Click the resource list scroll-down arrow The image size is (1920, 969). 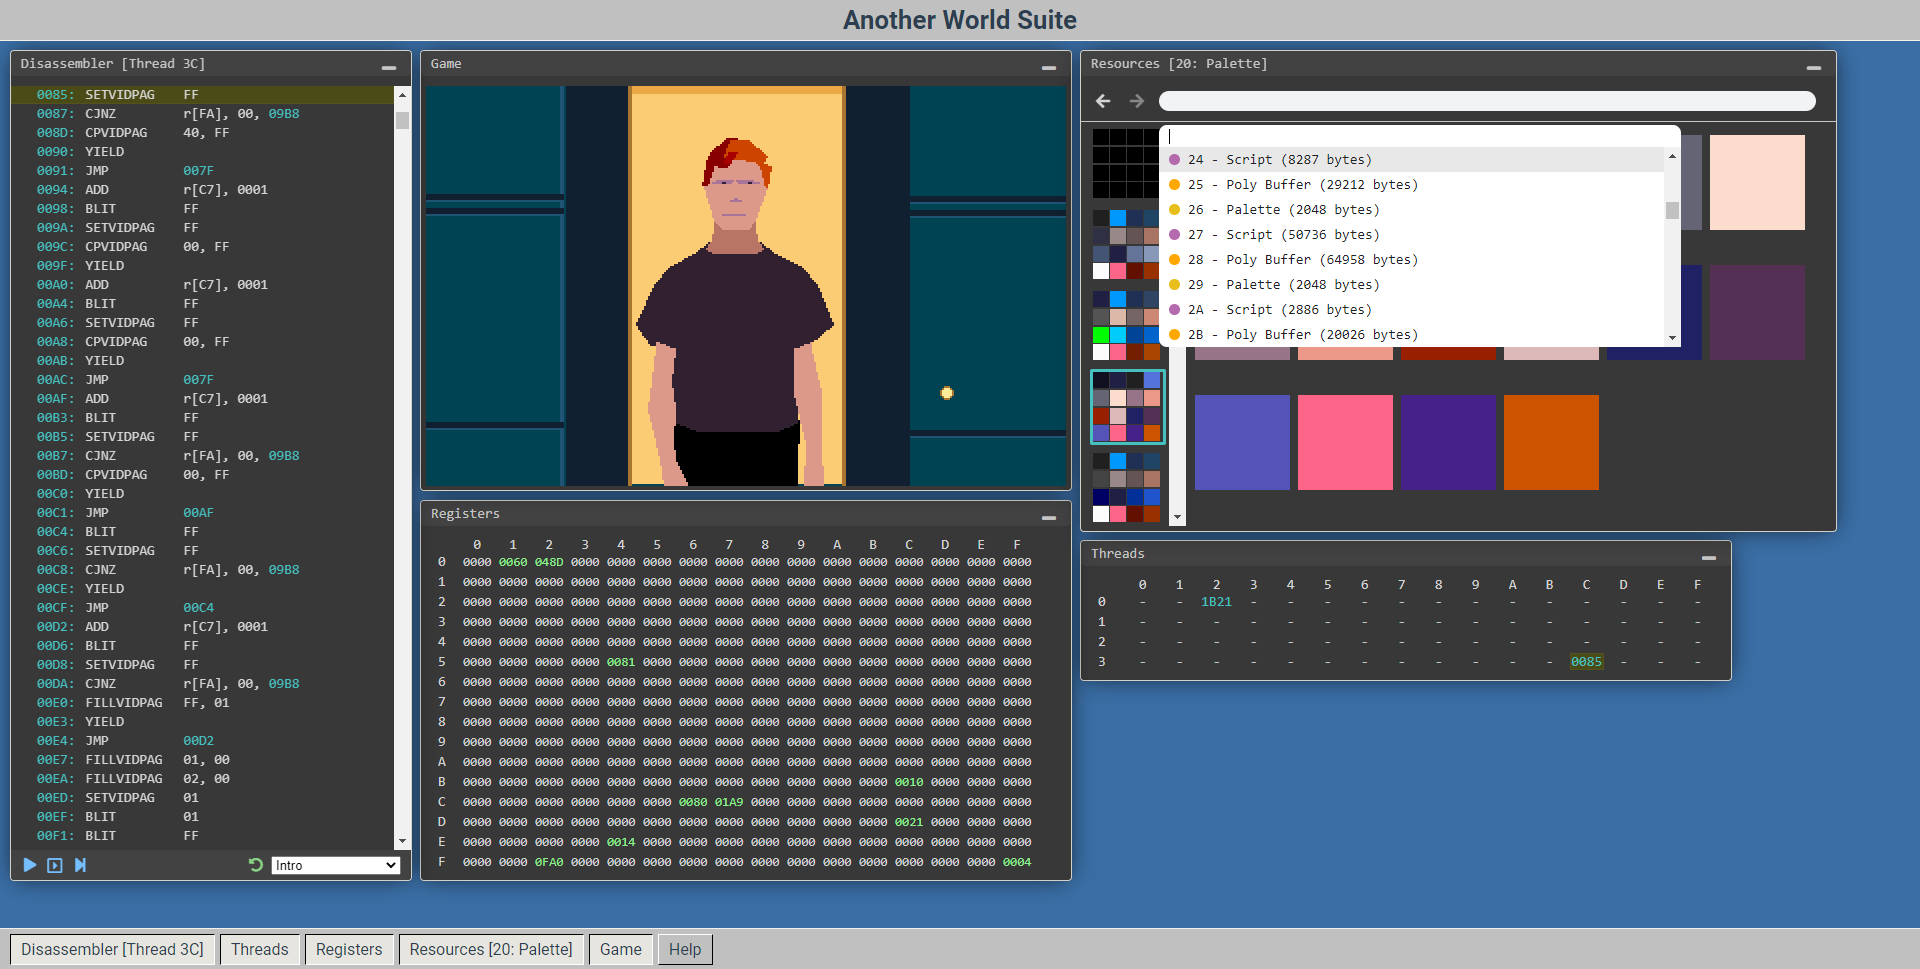click(x=1672, y=338)
